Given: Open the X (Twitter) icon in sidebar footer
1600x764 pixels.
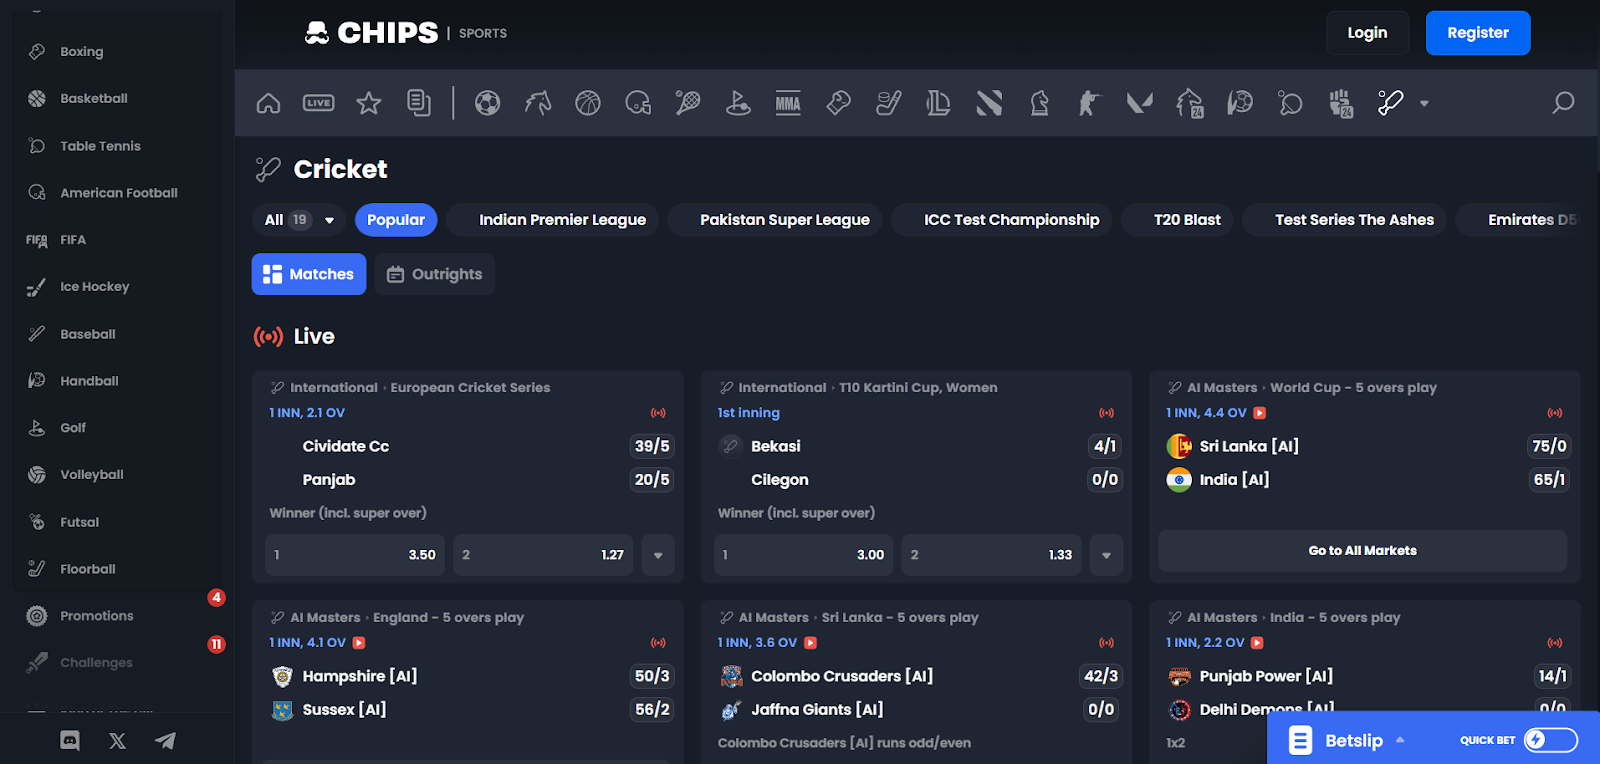Looking at the screenshot, I should [118, 741].
